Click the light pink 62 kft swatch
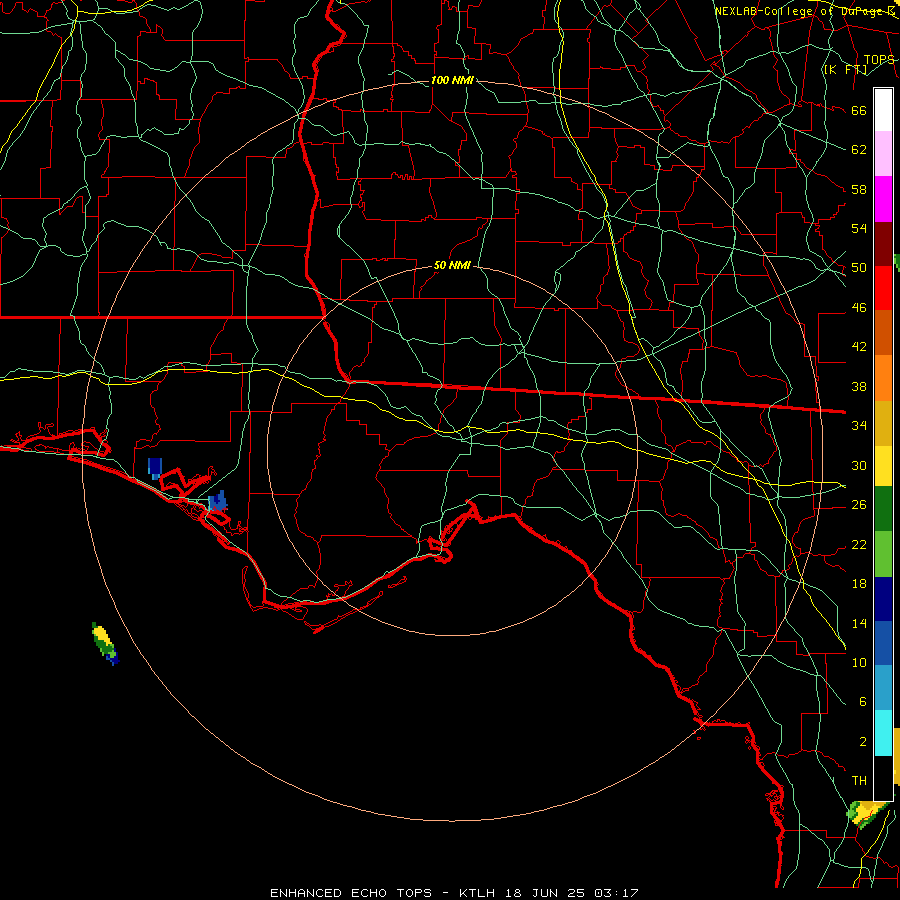This screenshot has width=900, height=900. click(x=883, y=153)
